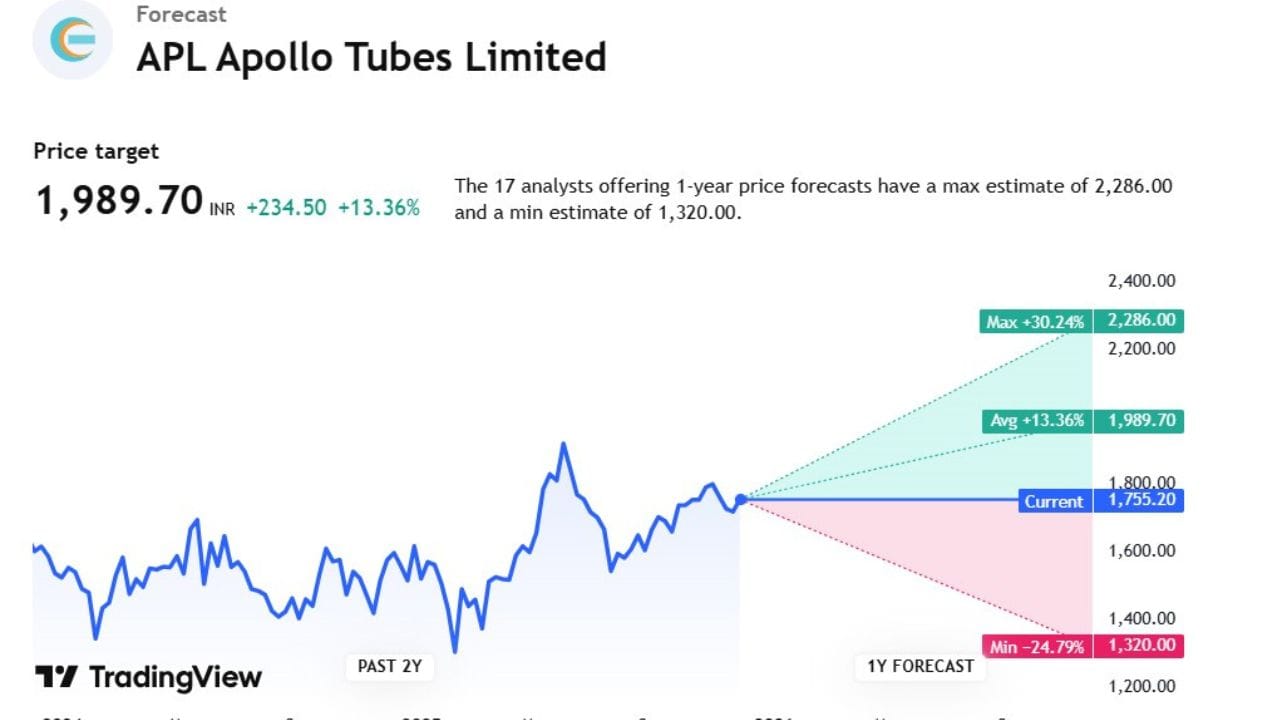Click the current price dot on chart
The image size is (1280, 720).
point(741,500)
